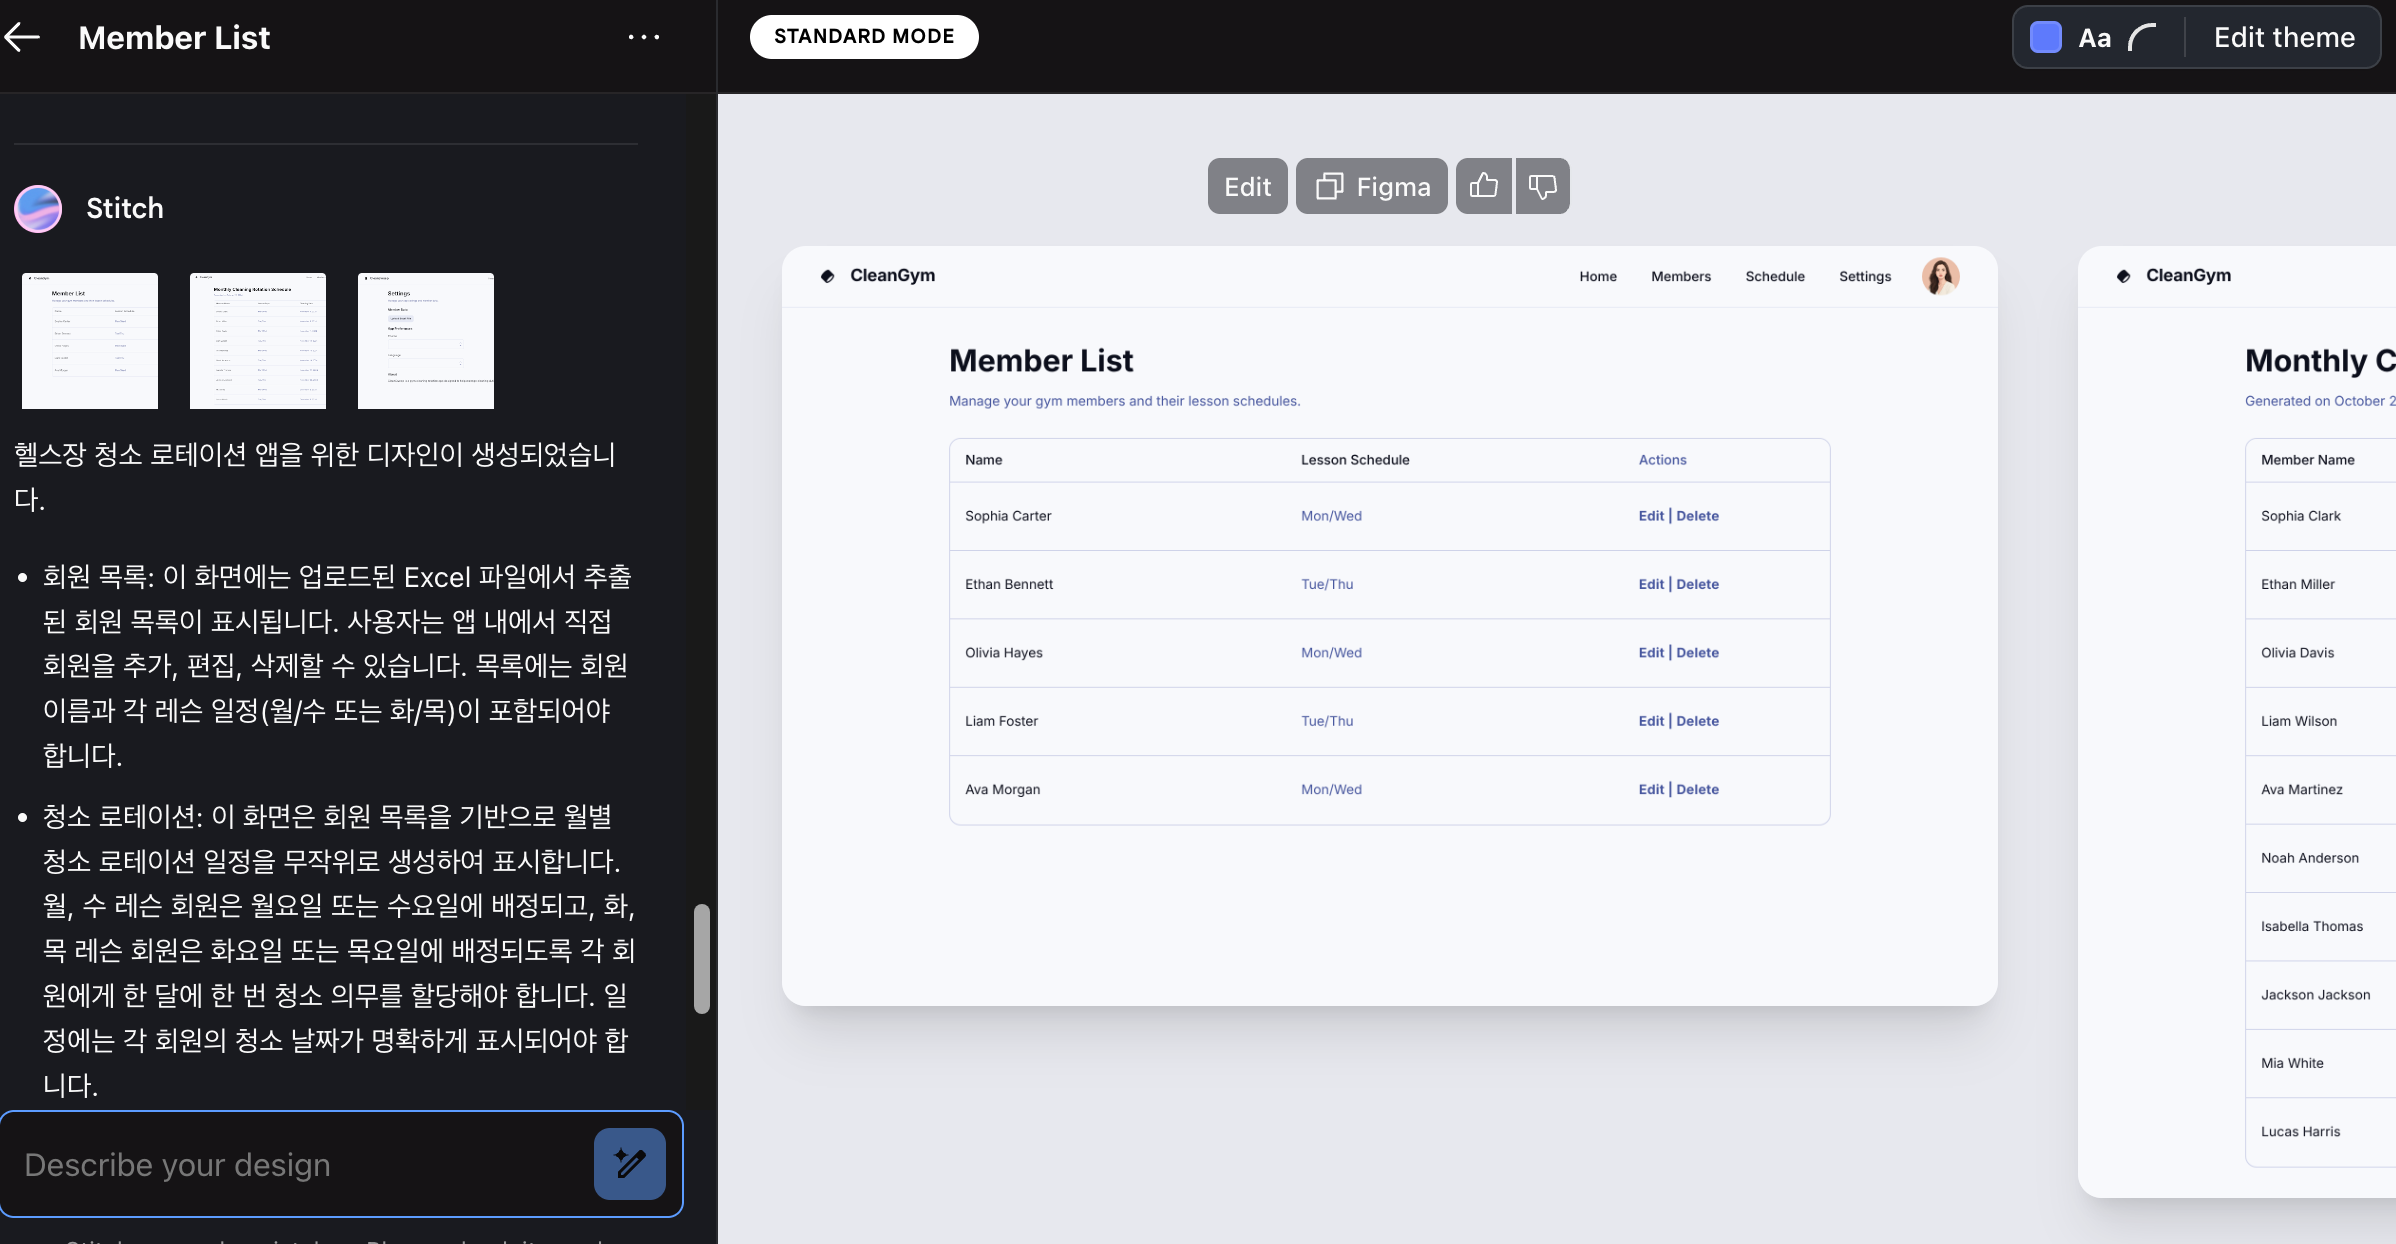Click the back arrow icon
This screenshot has height=1244, width=2396.
[22, 38]
